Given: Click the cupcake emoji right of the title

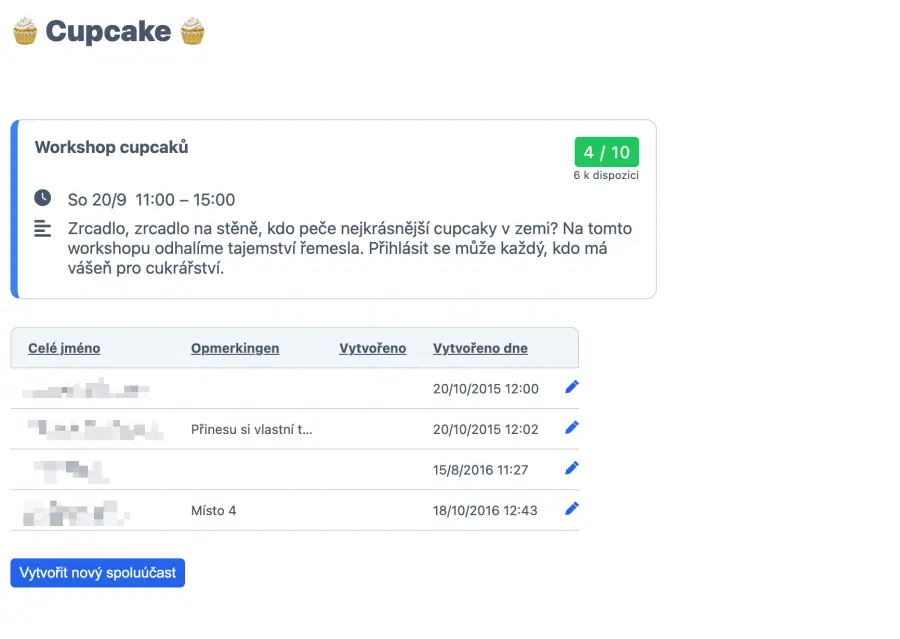Looking at the screenshot, I should pos(192,31).
